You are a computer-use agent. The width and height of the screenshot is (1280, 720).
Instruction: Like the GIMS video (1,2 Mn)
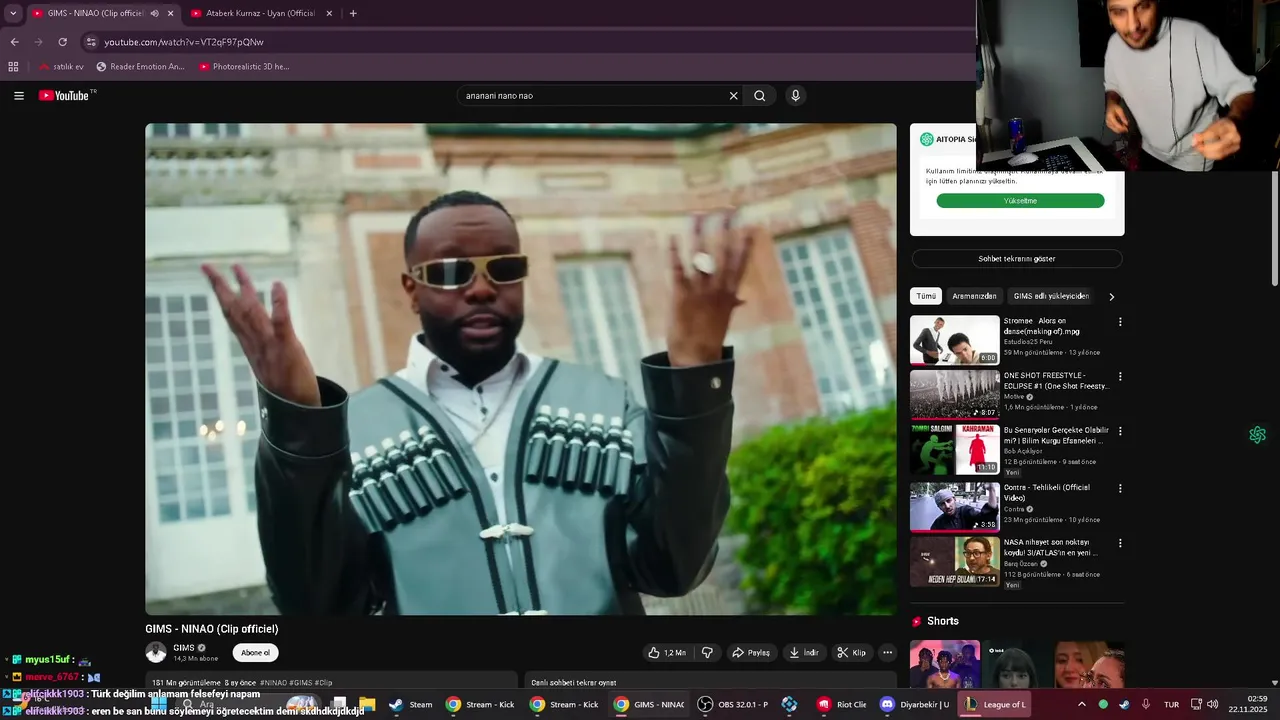tap(666, 653)
